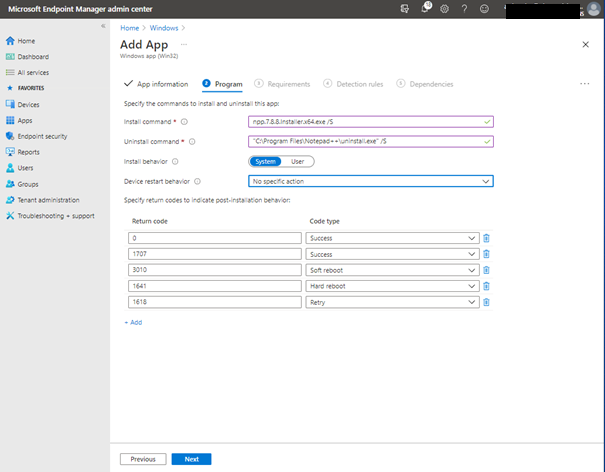Go to Dependencies step tab
605x472 pixels.
click(x=425, y=84)
